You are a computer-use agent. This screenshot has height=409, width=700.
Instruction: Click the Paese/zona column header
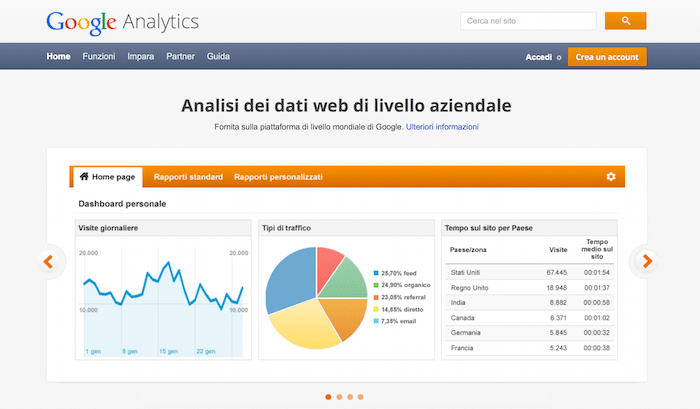coord(468,250)
